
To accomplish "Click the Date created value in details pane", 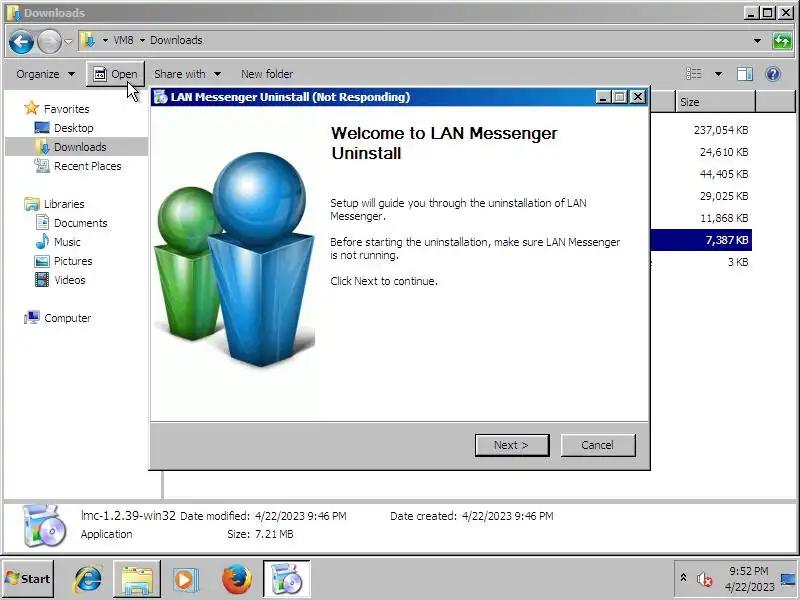I will (x=508, y=516).
